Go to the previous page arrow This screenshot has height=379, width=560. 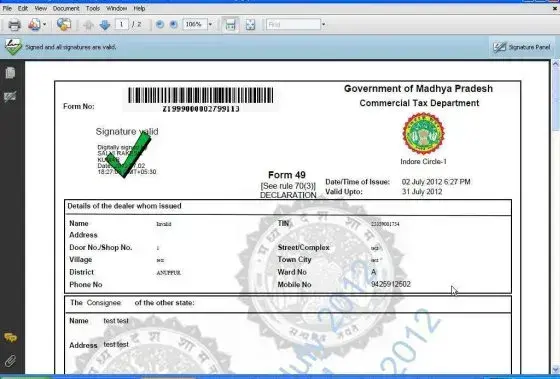(x=89, y=25)
